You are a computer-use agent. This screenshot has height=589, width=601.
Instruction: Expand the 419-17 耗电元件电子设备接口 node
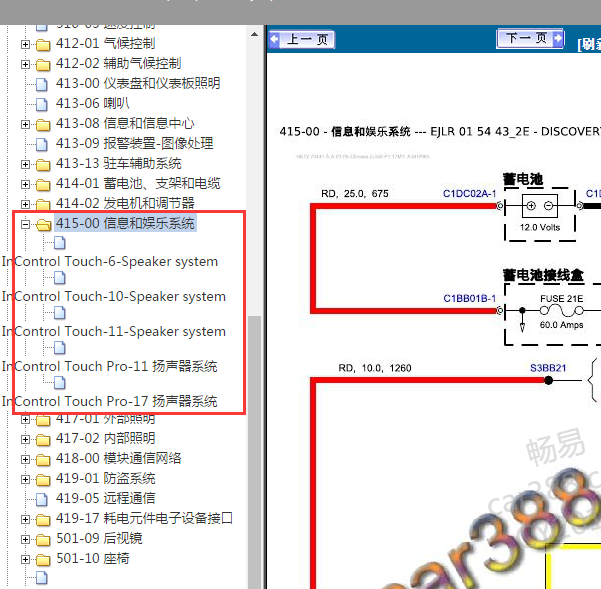click(x=25, y=519)
